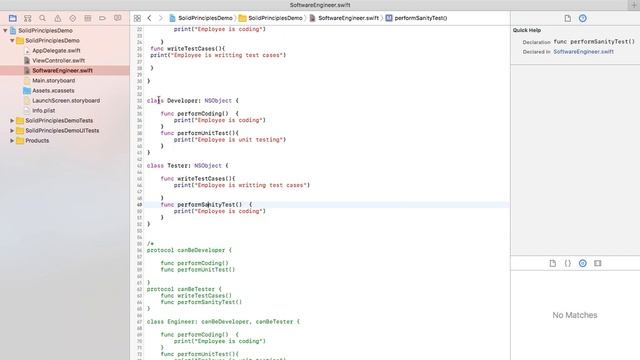Open the Test navigator
Image resolution: width=640 pixels, height=360 pixels.
click(73, 18)
